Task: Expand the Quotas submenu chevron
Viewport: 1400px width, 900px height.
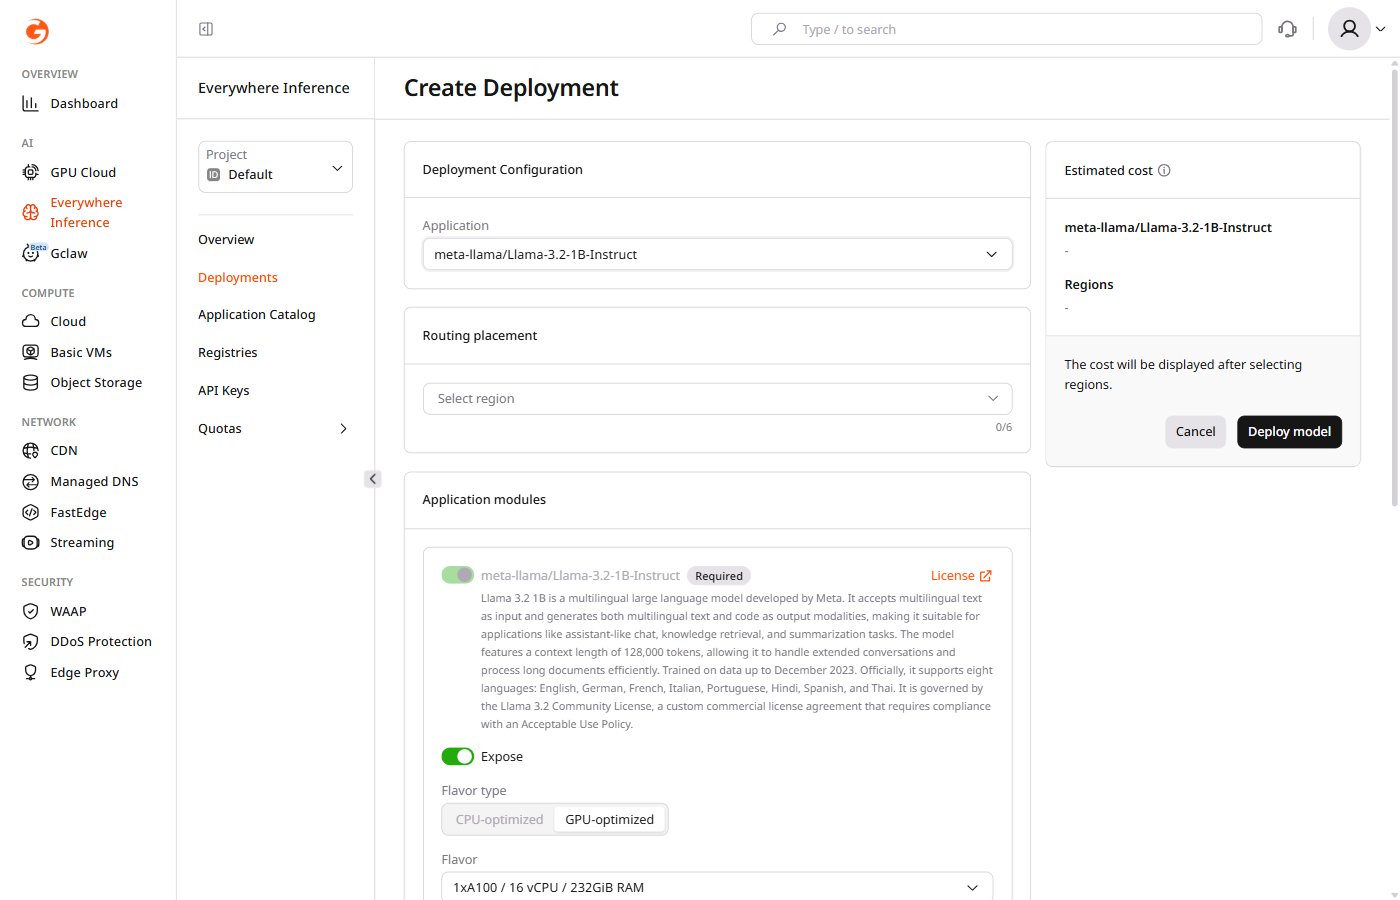Action: click(343, 428)
